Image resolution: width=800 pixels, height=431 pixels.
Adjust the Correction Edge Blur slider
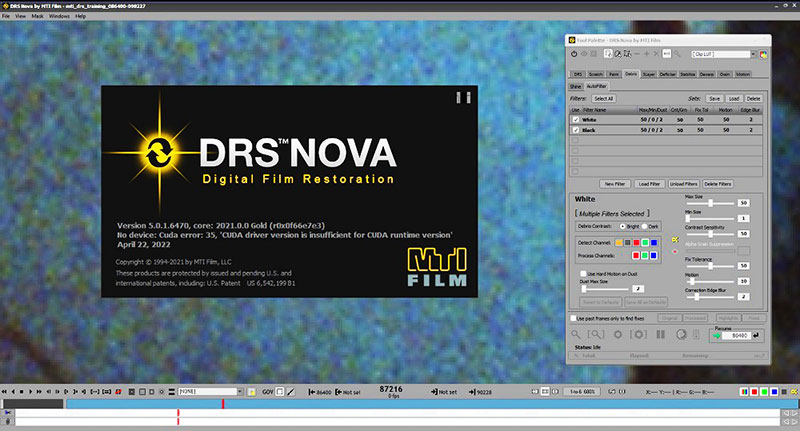(x=710, y=297)
